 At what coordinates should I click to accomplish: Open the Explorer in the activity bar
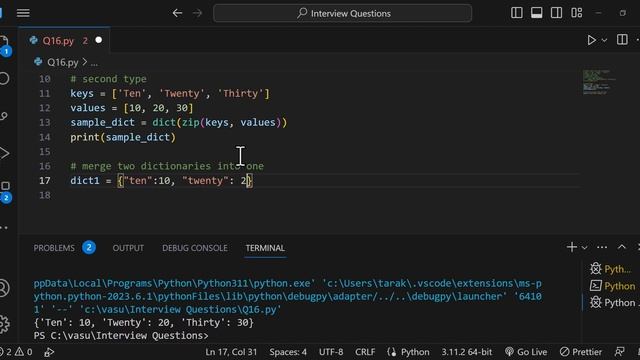coord(4,45)
